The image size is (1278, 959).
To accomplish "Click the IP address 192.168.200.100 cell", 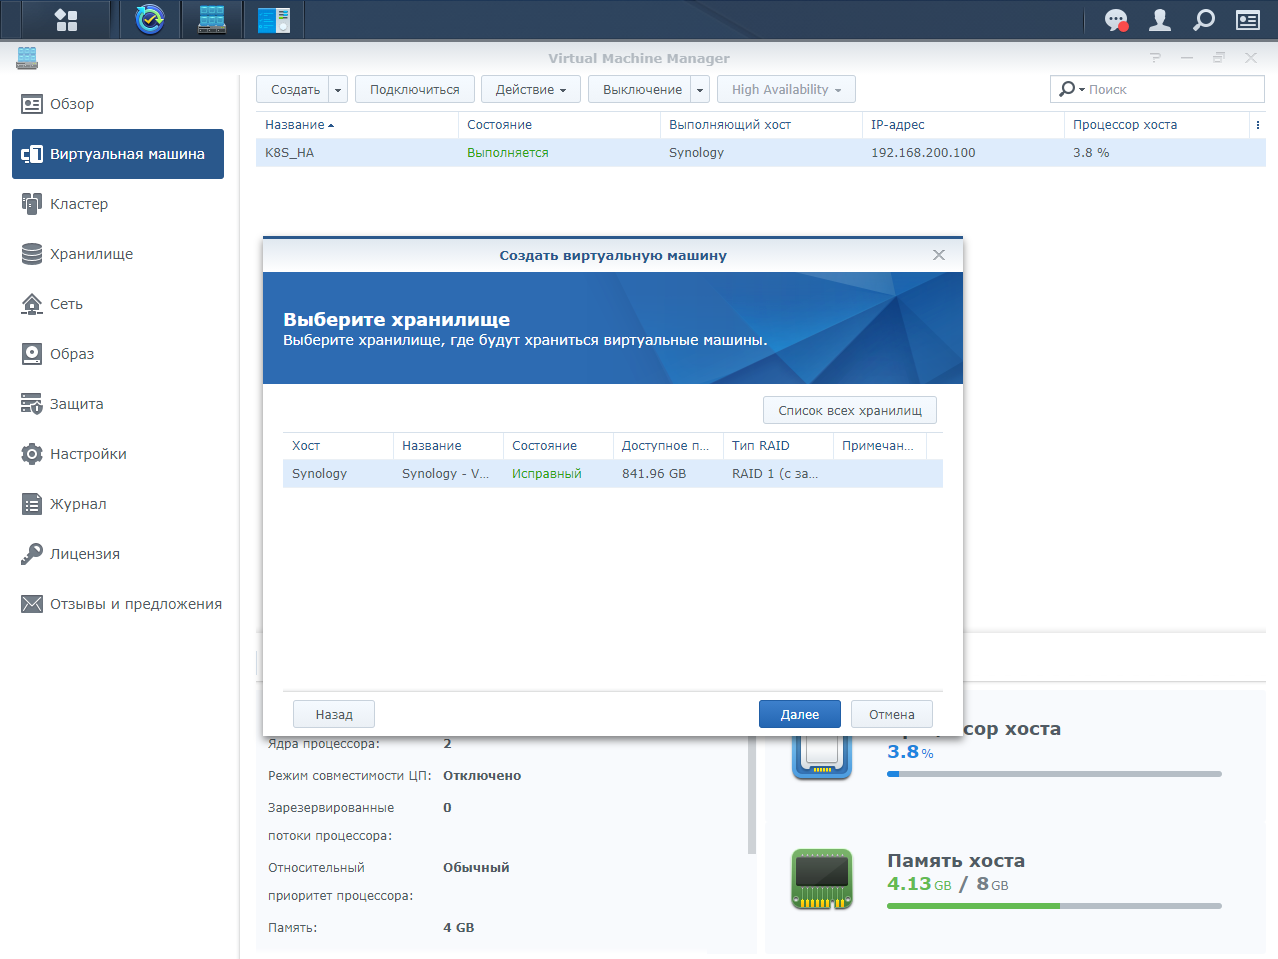I will tap(923, 153).
